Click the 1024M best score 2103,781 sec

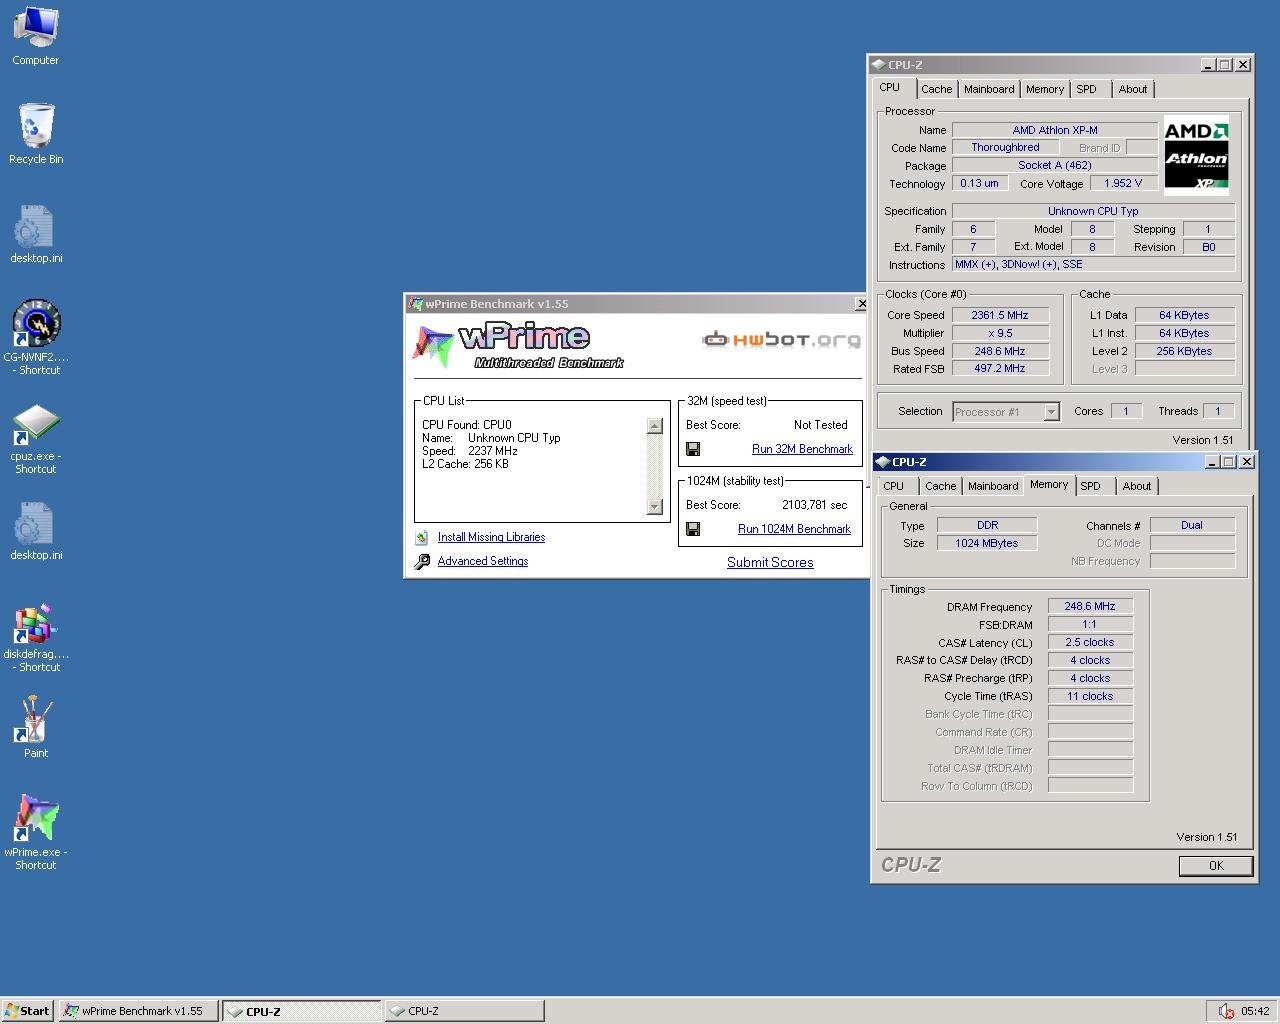[x=815, y=505]
